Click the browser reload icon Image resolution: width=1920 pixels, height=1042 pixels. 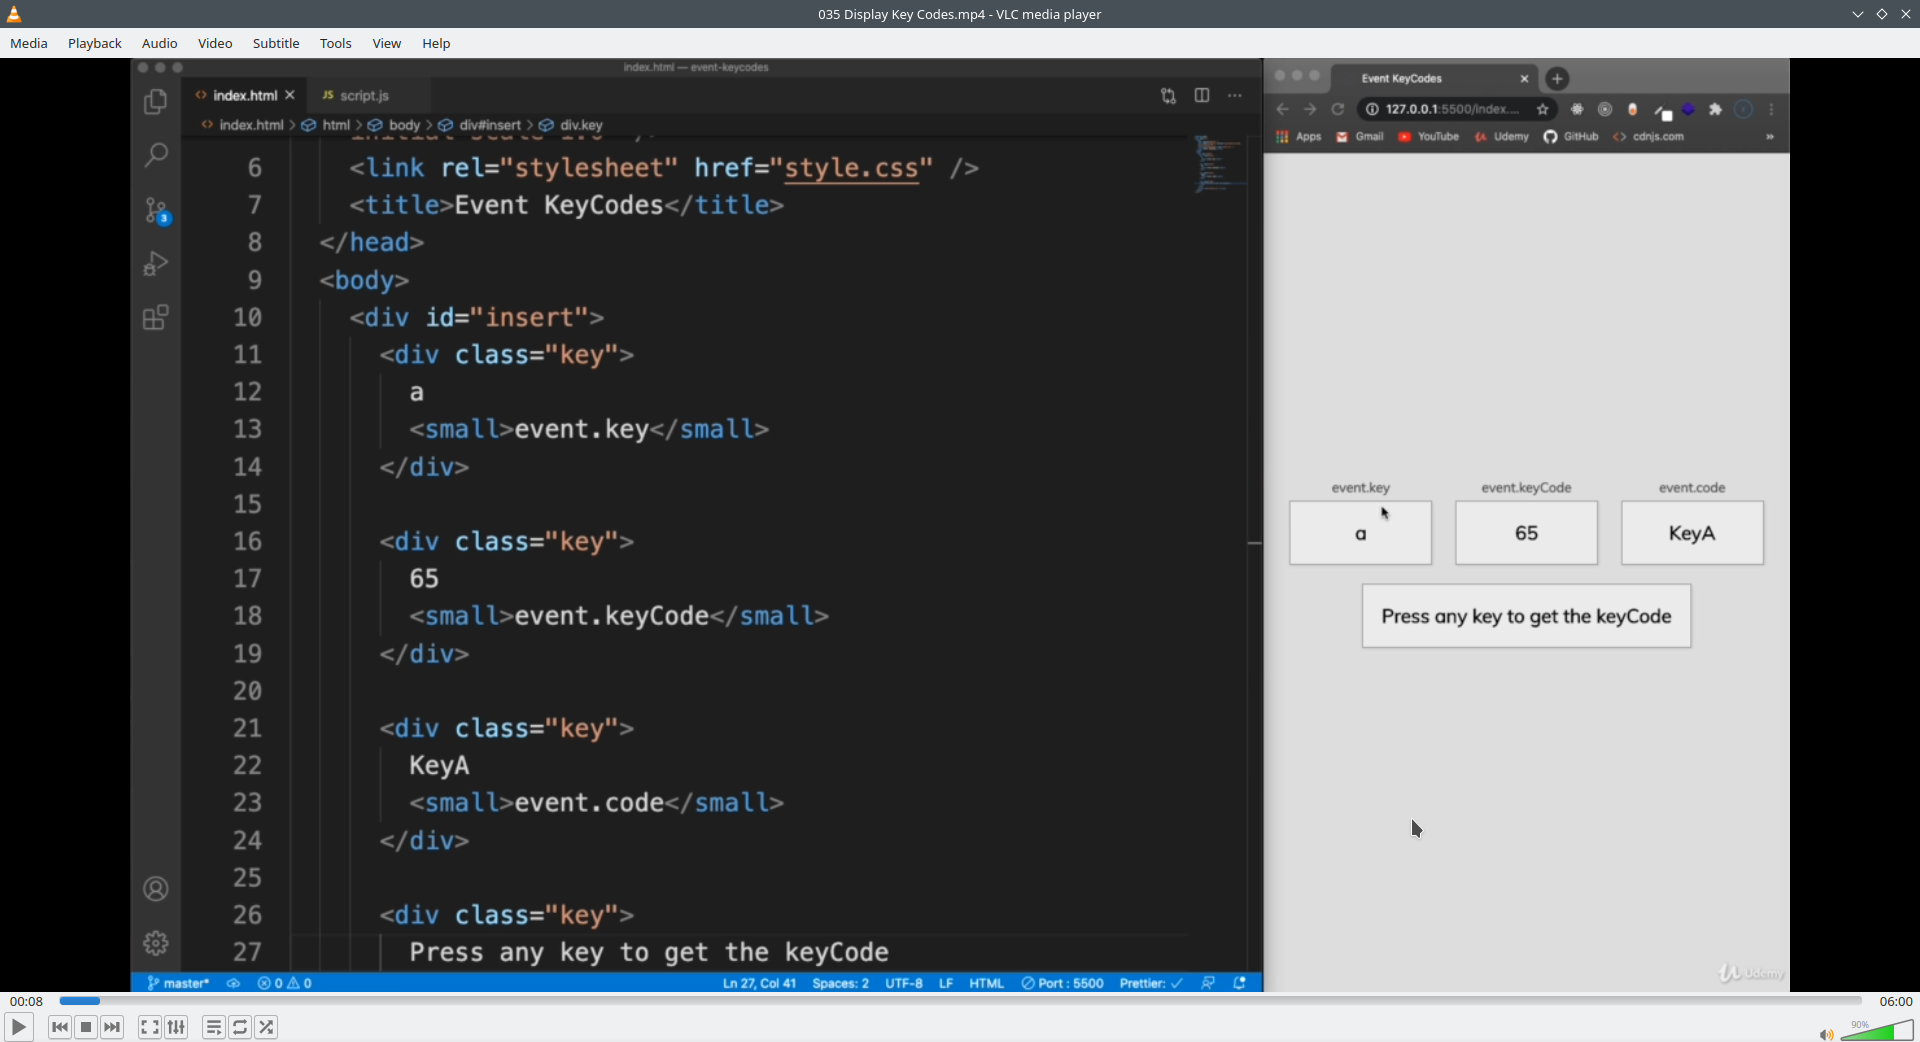tap(1338, 110)
